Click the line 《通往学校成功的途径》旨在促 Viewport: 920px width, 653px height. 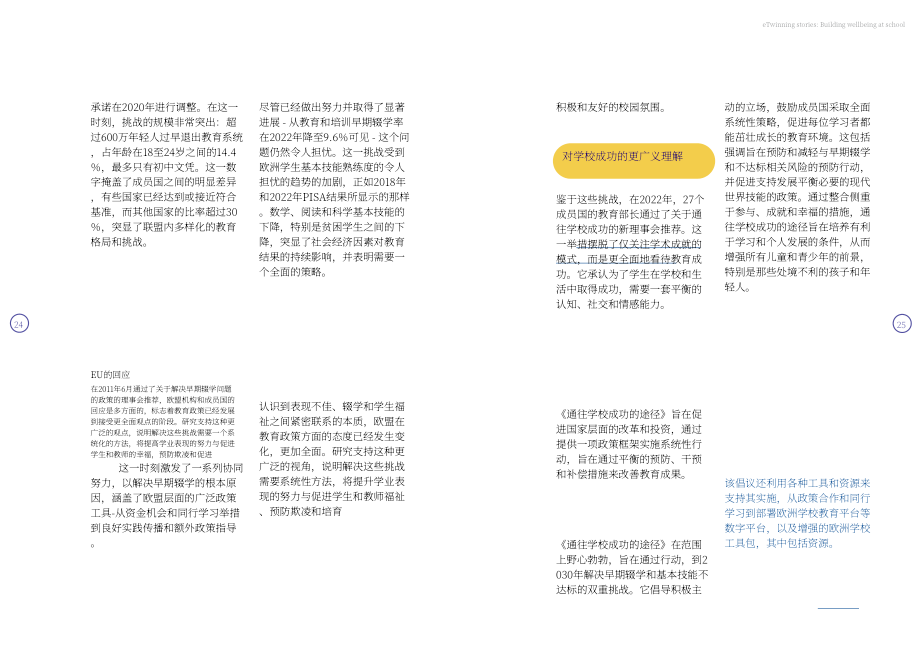(629, 414)
